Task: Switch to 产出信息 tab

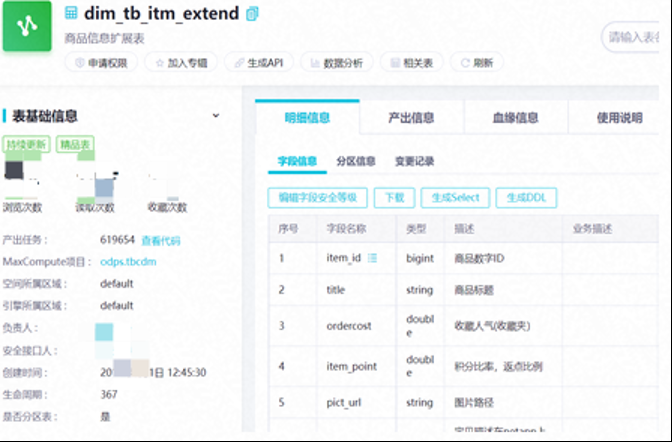Action: click(411, 117)
